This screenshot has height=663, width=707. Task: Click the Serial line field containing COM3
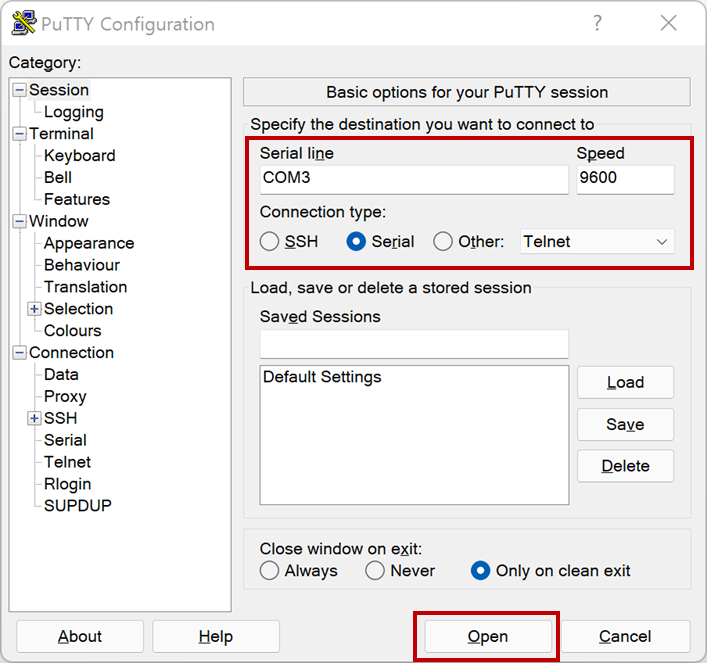point(414,179)
